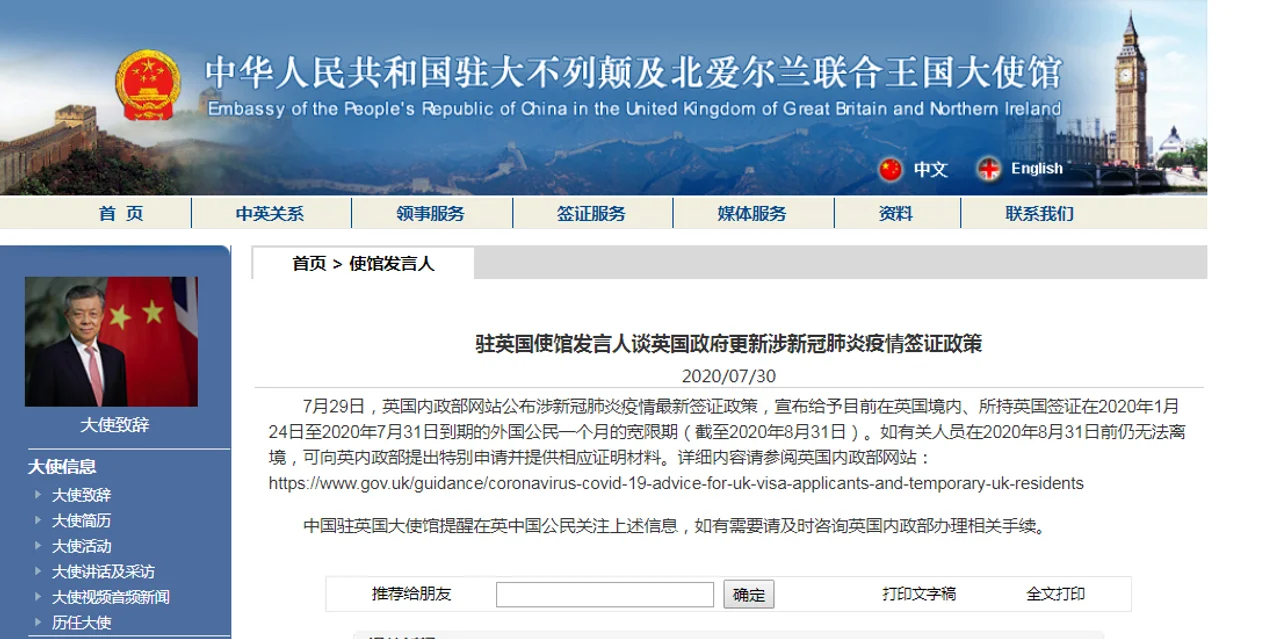Click the article title 驻英国使馆发言人谈英国政府更新涉新冠肺炎疫情签证政策
The height and width of the screenshot is (639, 1280).
coord(728,344)
